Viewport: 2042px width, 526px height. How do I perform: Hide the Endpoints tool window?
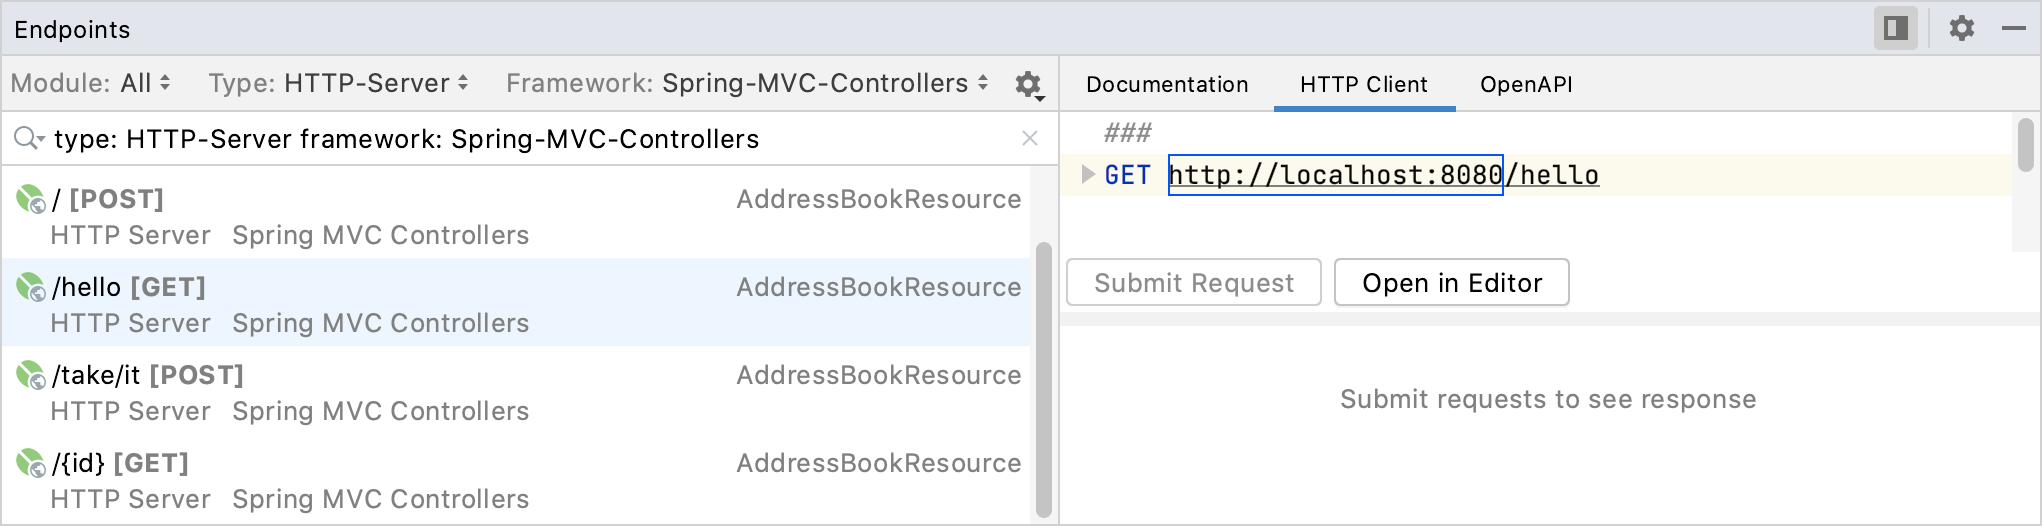(2014, 28)
